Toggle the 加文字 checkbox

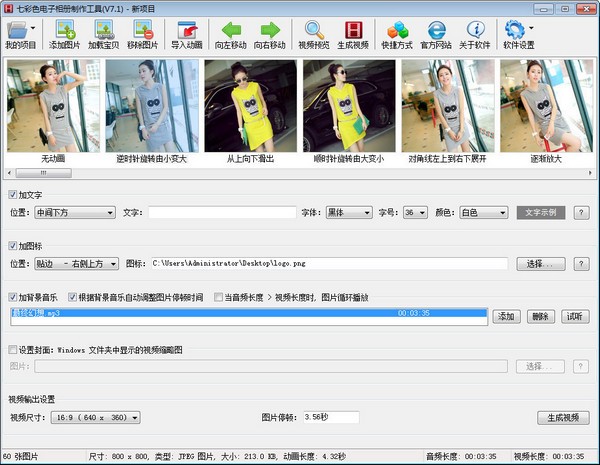(x=13, y=194)
